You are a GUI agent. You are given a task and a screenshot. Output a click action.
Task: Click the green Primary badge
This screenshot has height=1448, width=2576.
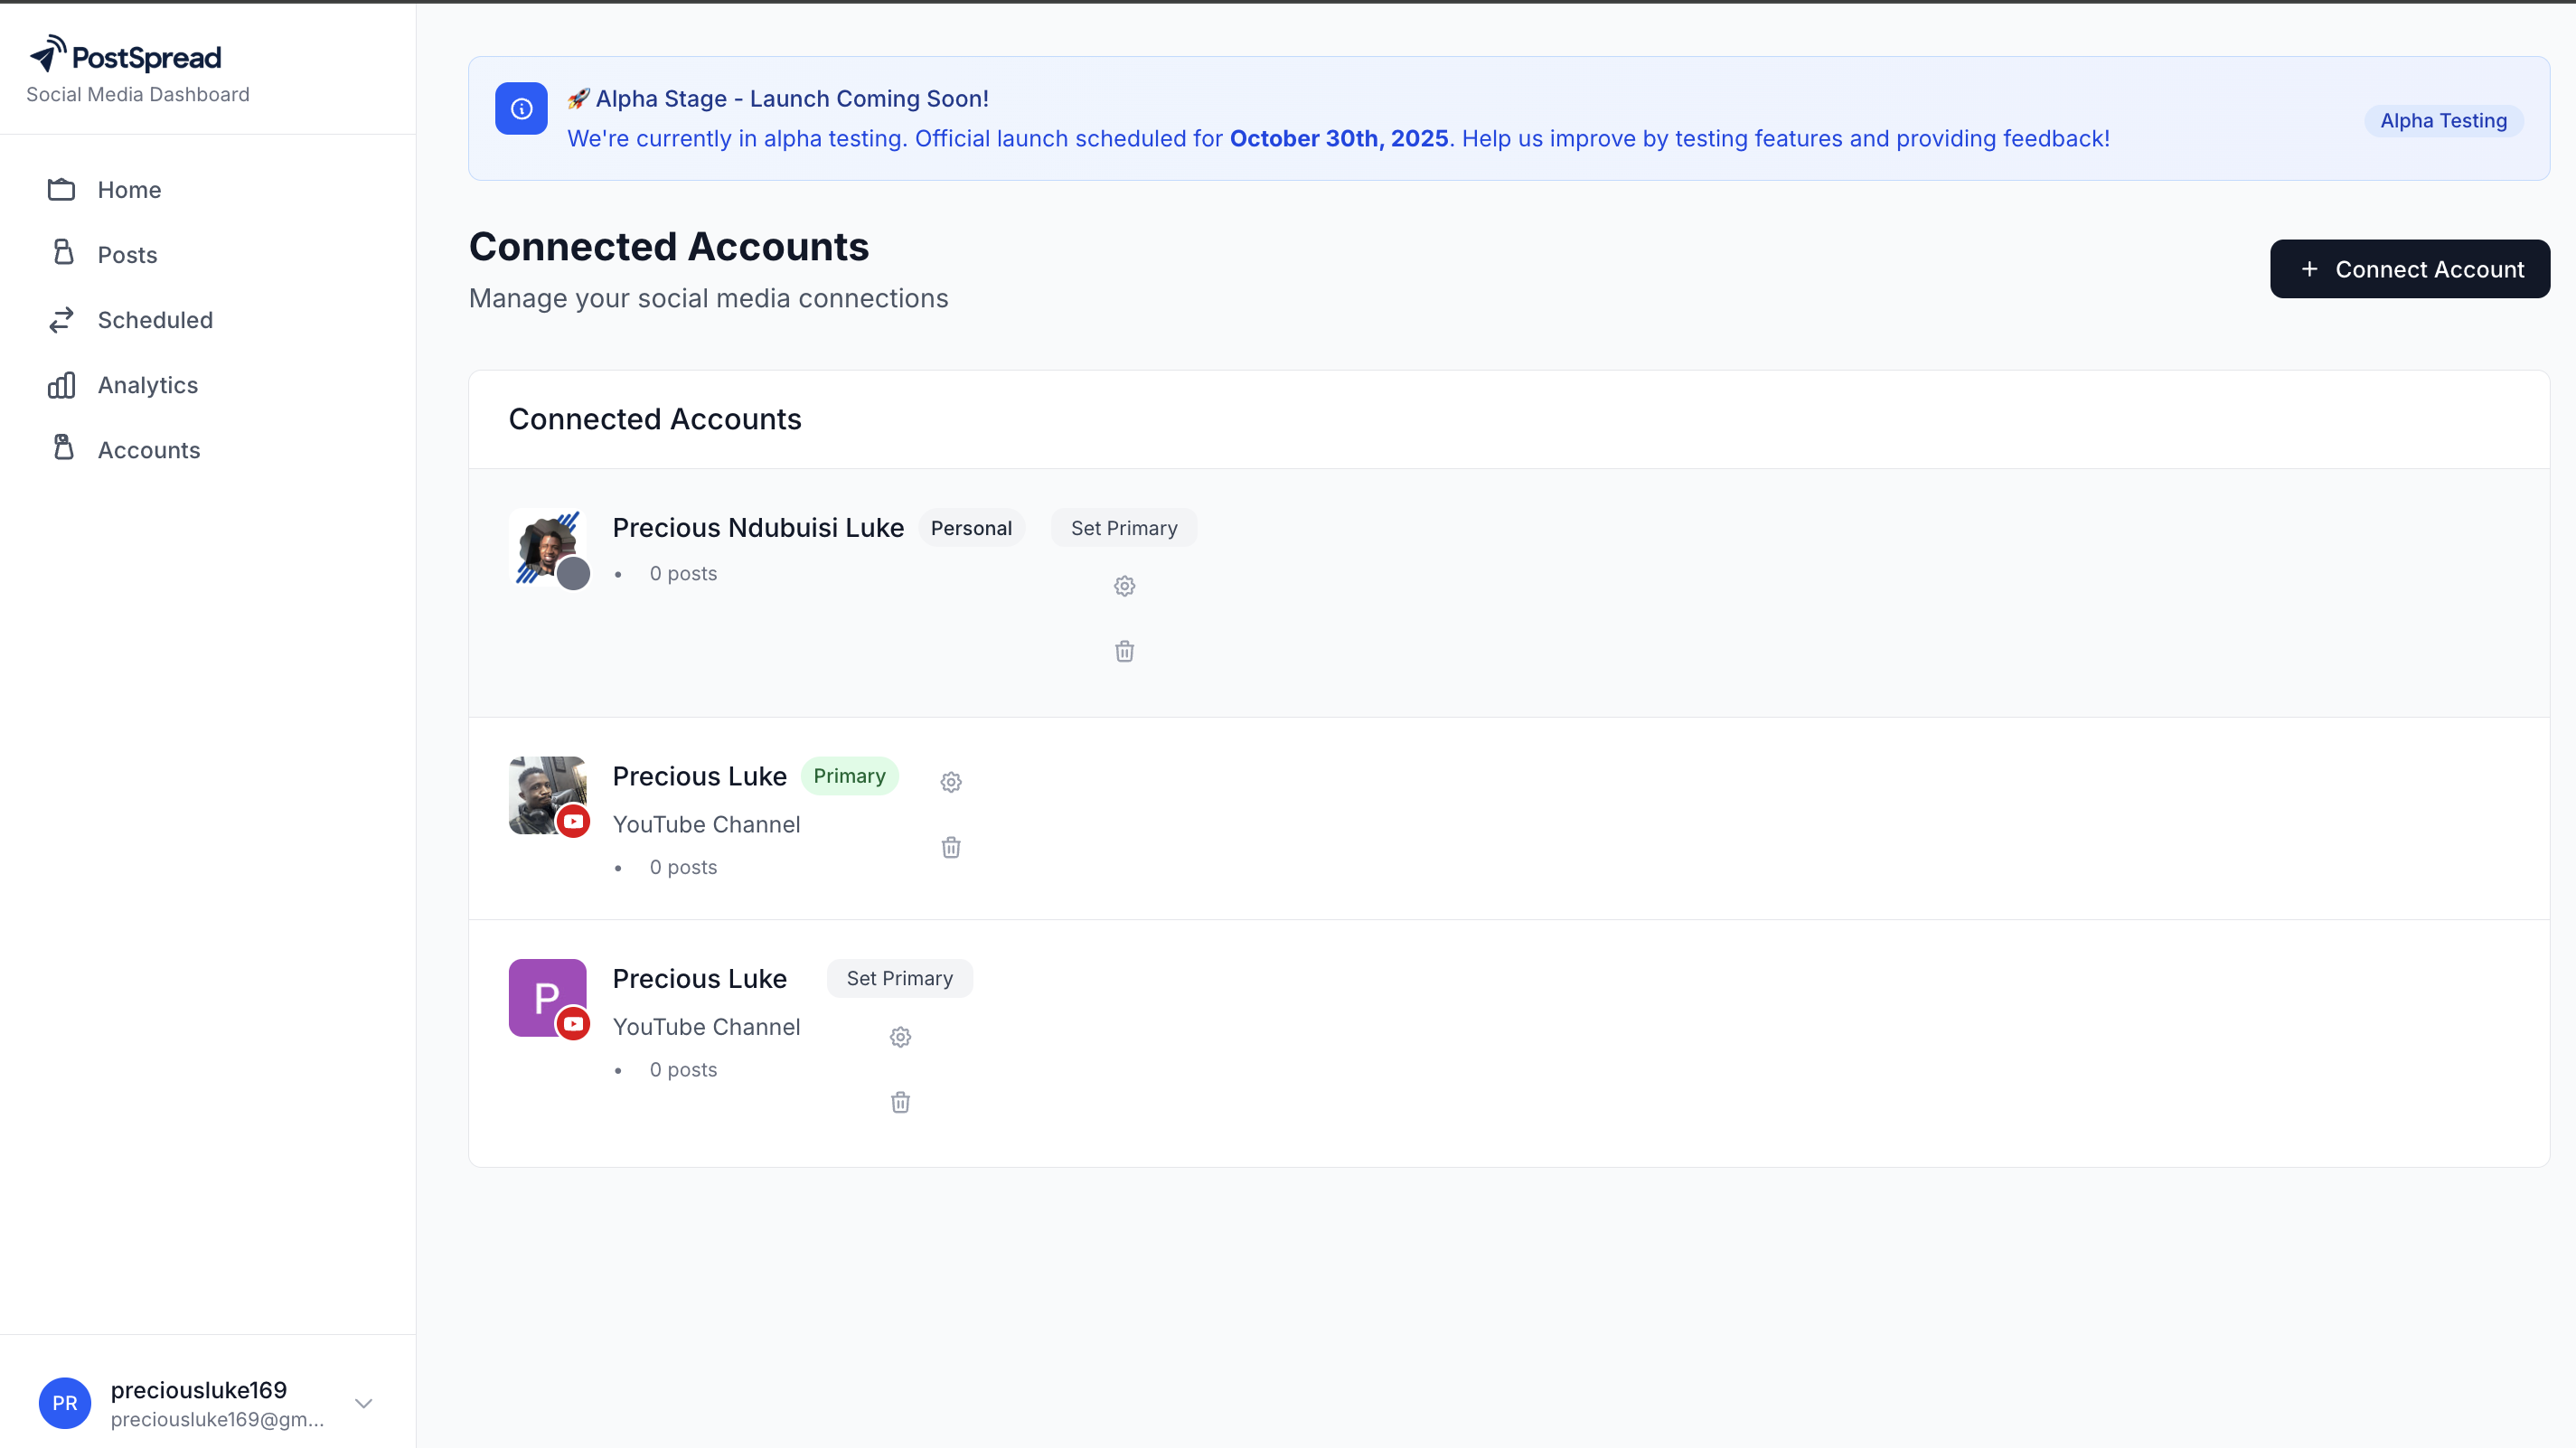coord(849,776)
